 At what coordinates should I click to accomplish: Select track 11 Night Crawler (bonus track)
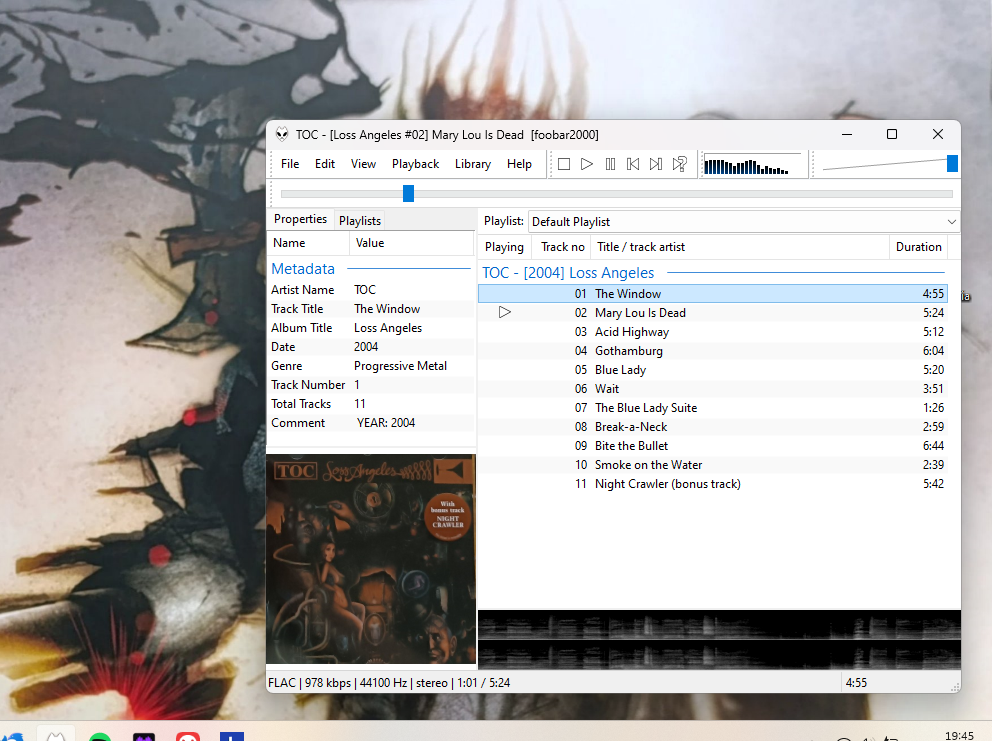(713, 483)
